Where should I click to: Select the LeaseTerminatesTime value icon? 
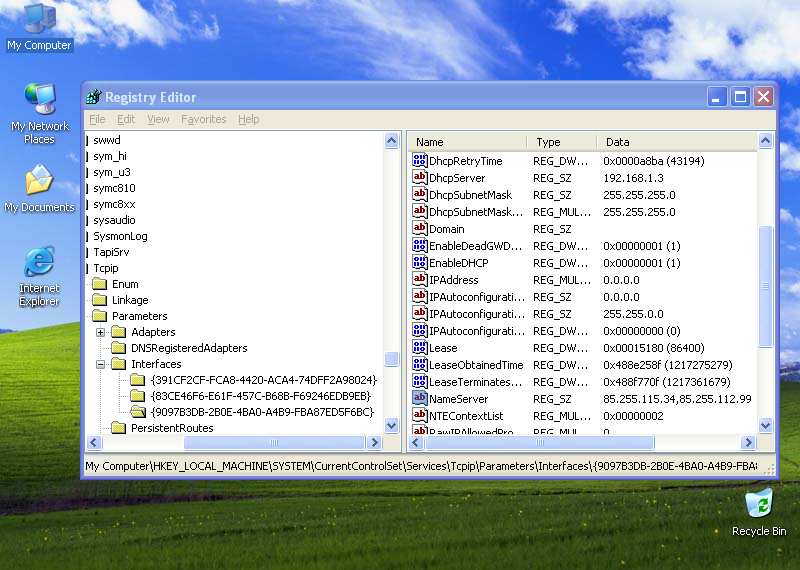pyautogui.click(x=419, y=381)
